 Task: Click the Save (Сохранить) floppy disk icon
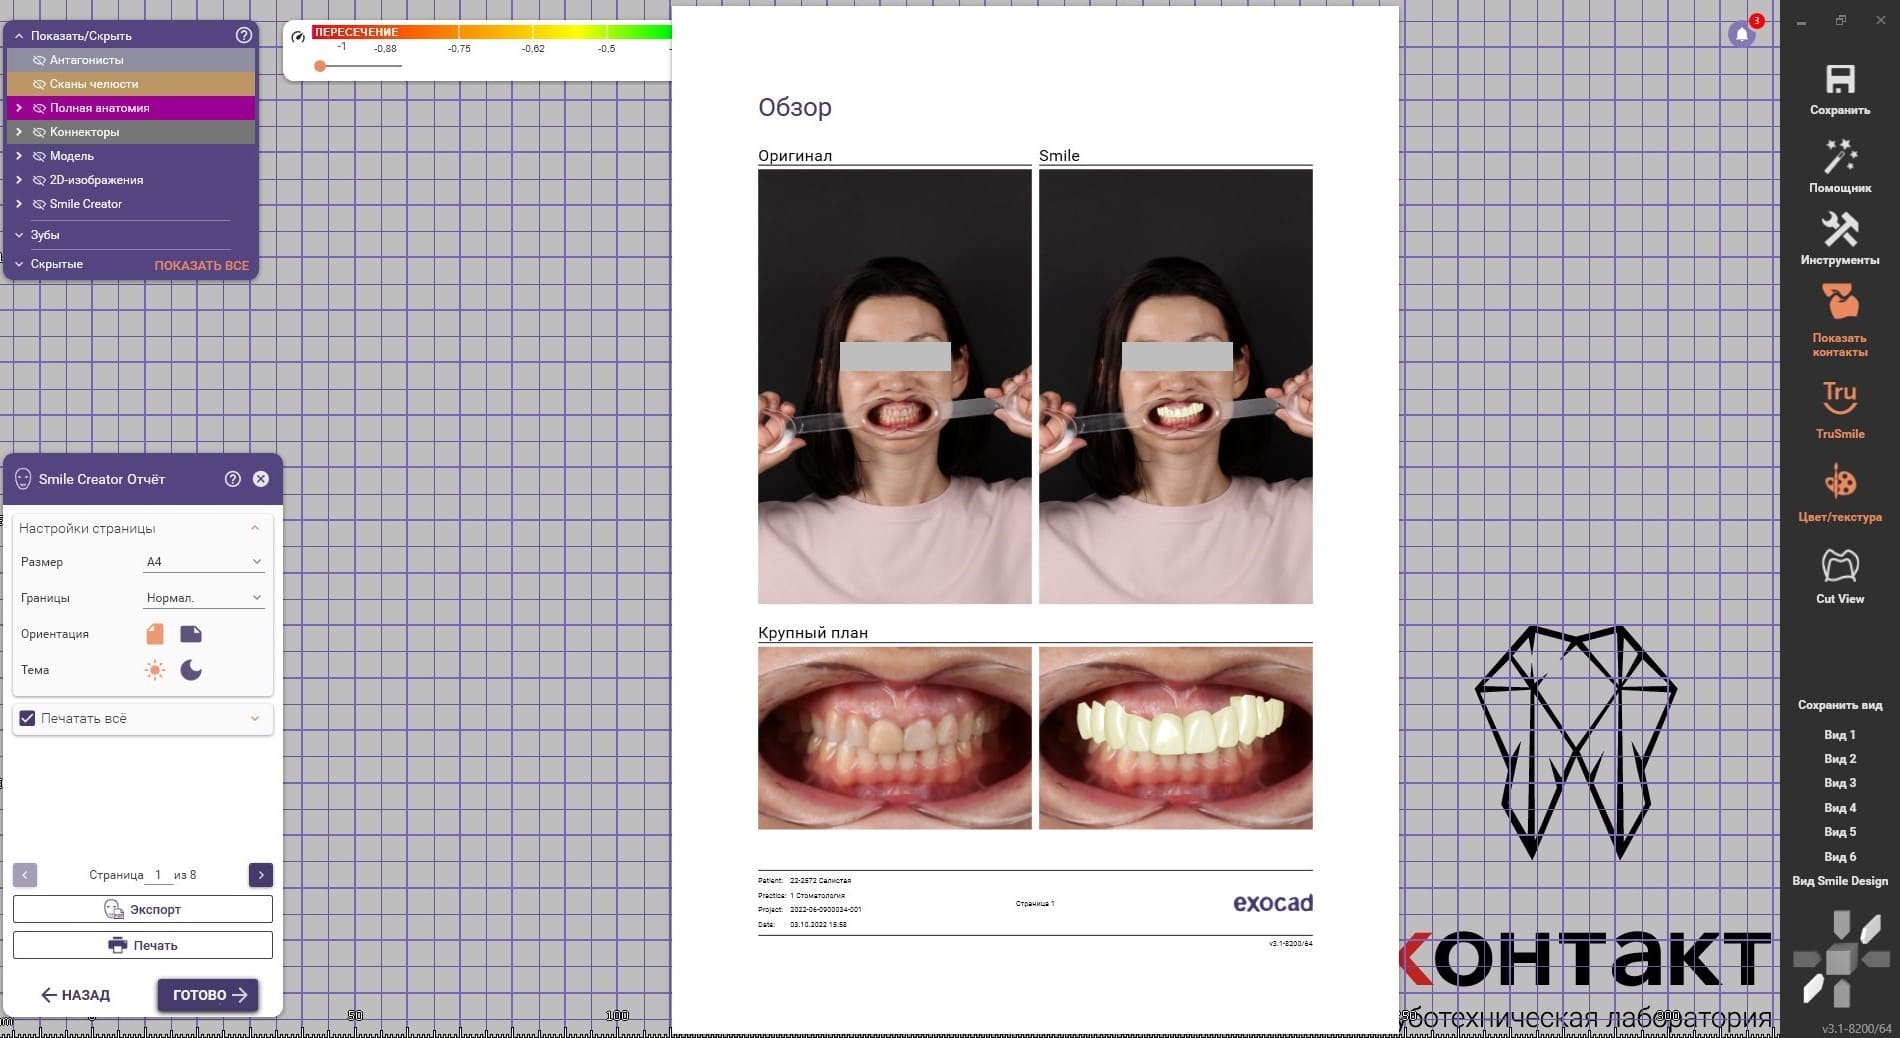[1839, 80]
